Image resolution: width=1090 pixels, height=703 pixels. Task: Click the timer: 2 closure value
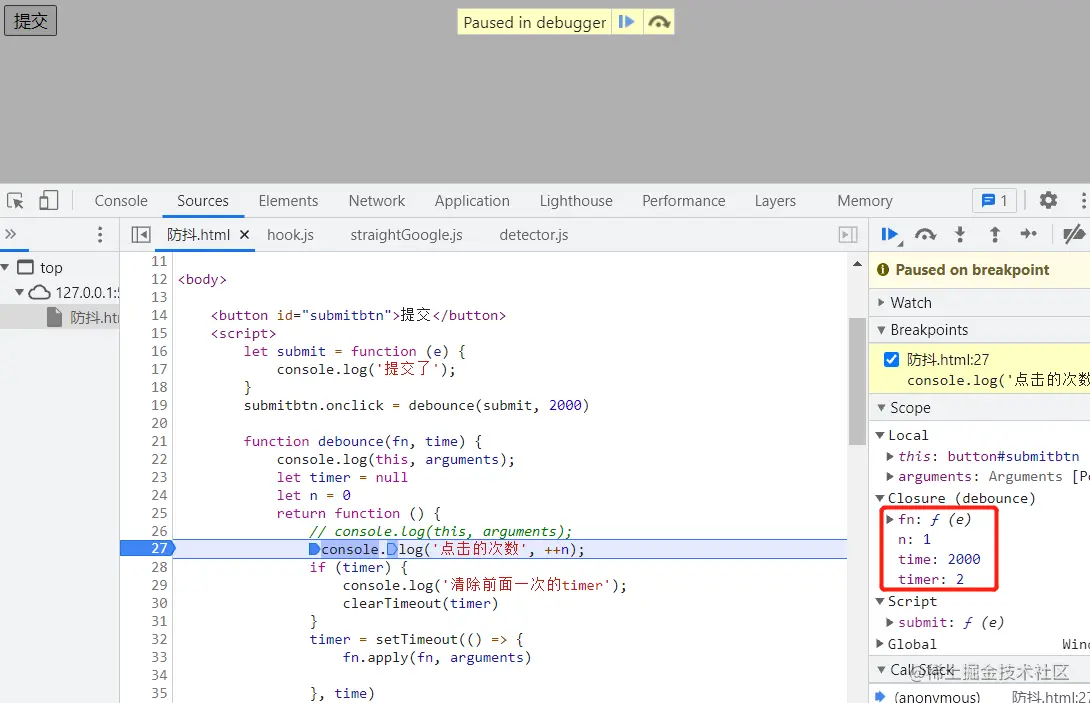click(x=930, y=579)
